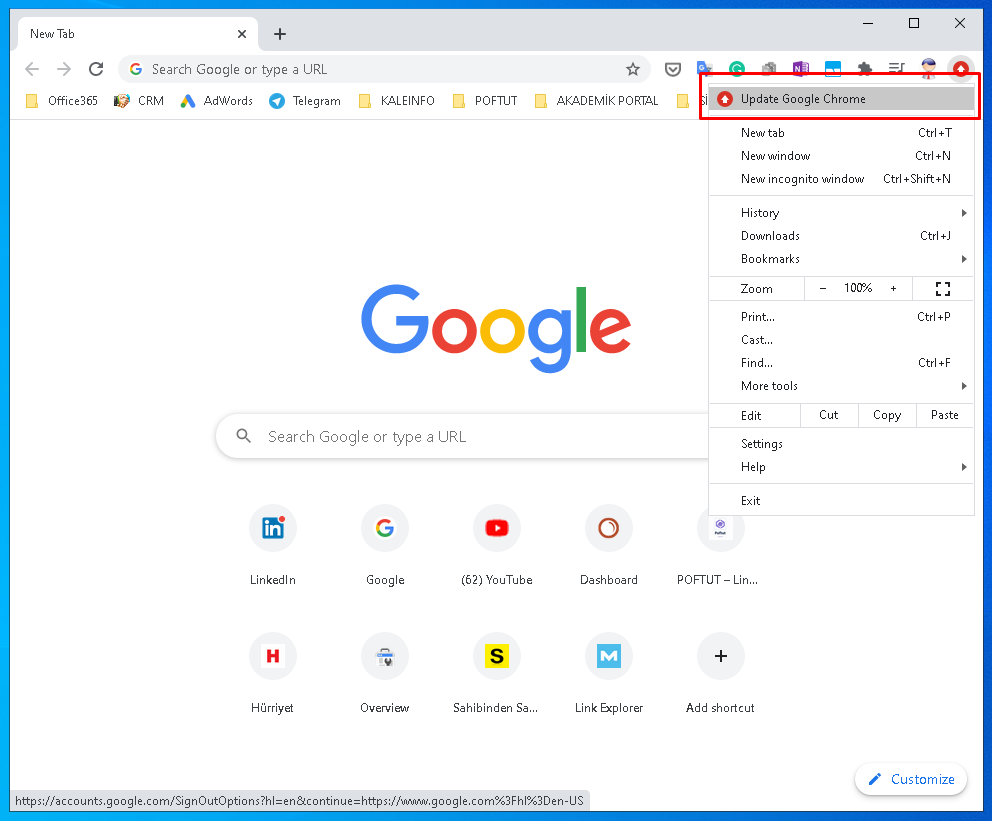Select Cast... from the menu
Viewport: 992px width, 821px height.
click(x=841, y=340)
